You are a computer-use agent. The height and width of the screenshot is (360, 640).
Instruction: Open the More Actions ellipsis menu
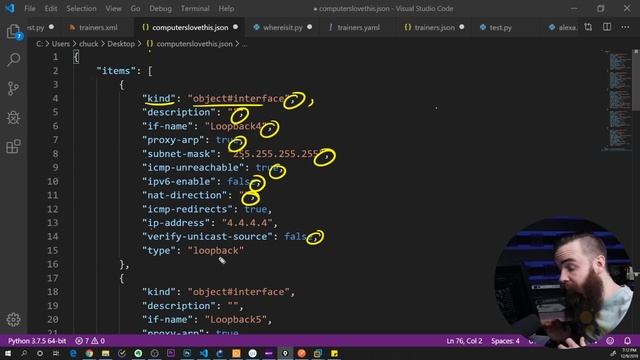tap(625, 27)
